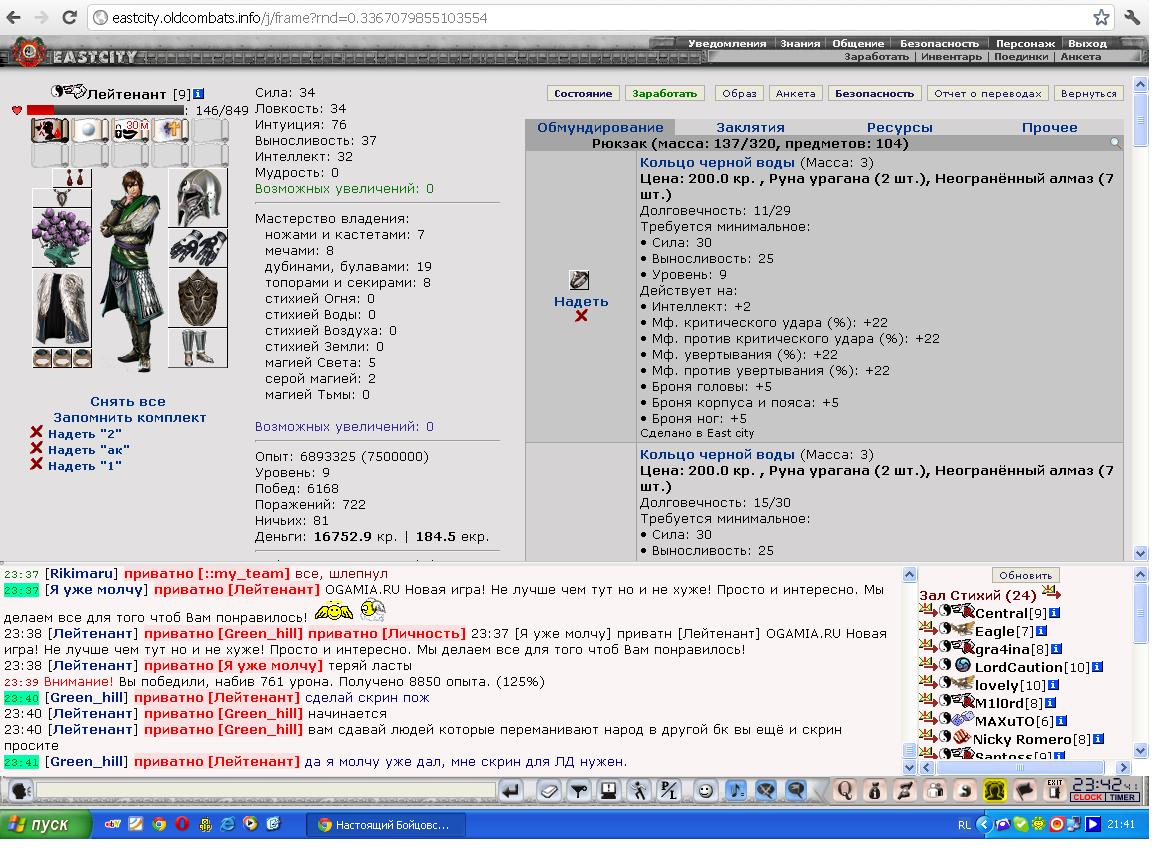This screenshot has width=1152, height=864.
Task: Open the Обмундирование tab
Action: coord(600,127)
